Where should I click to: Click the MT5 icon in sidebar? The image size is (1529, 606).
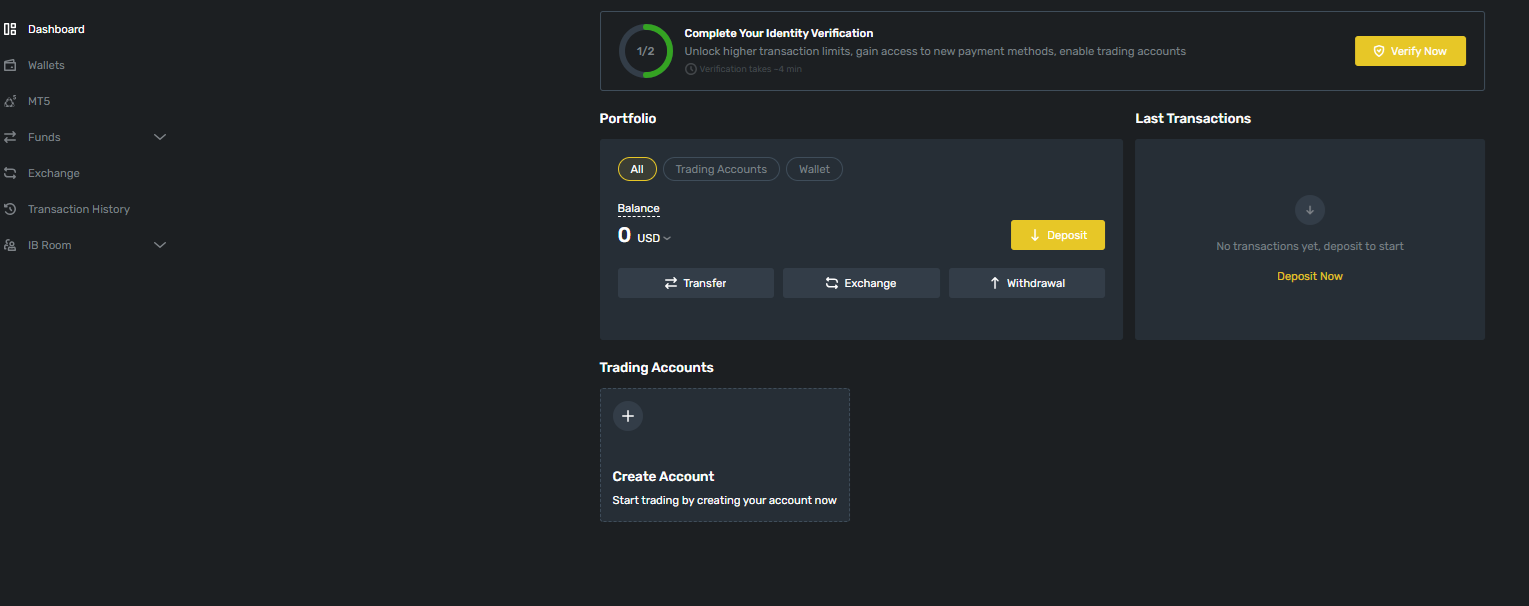click(10, 101)
